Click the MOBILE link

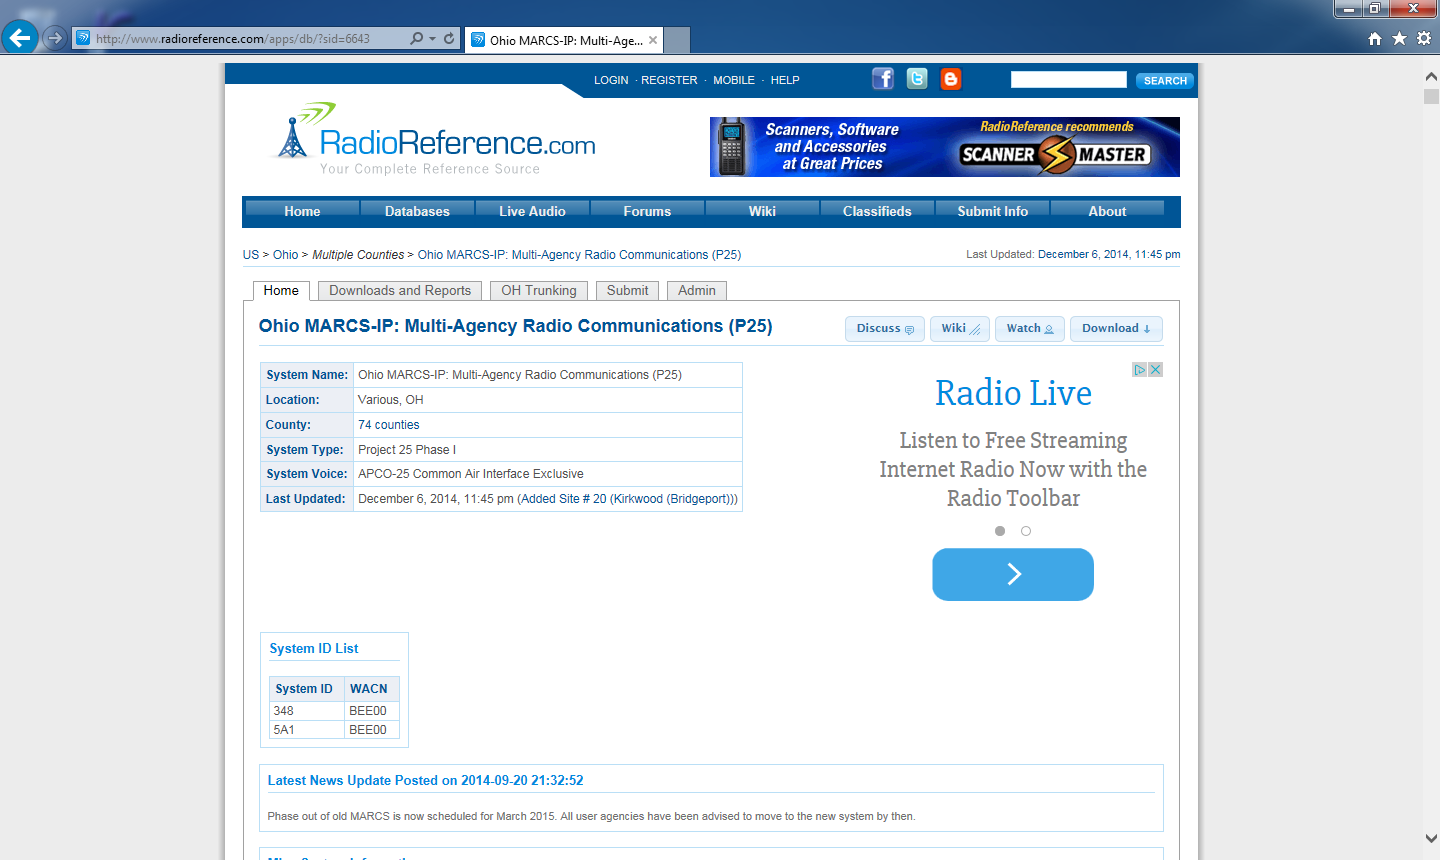(x=734, y=80)
